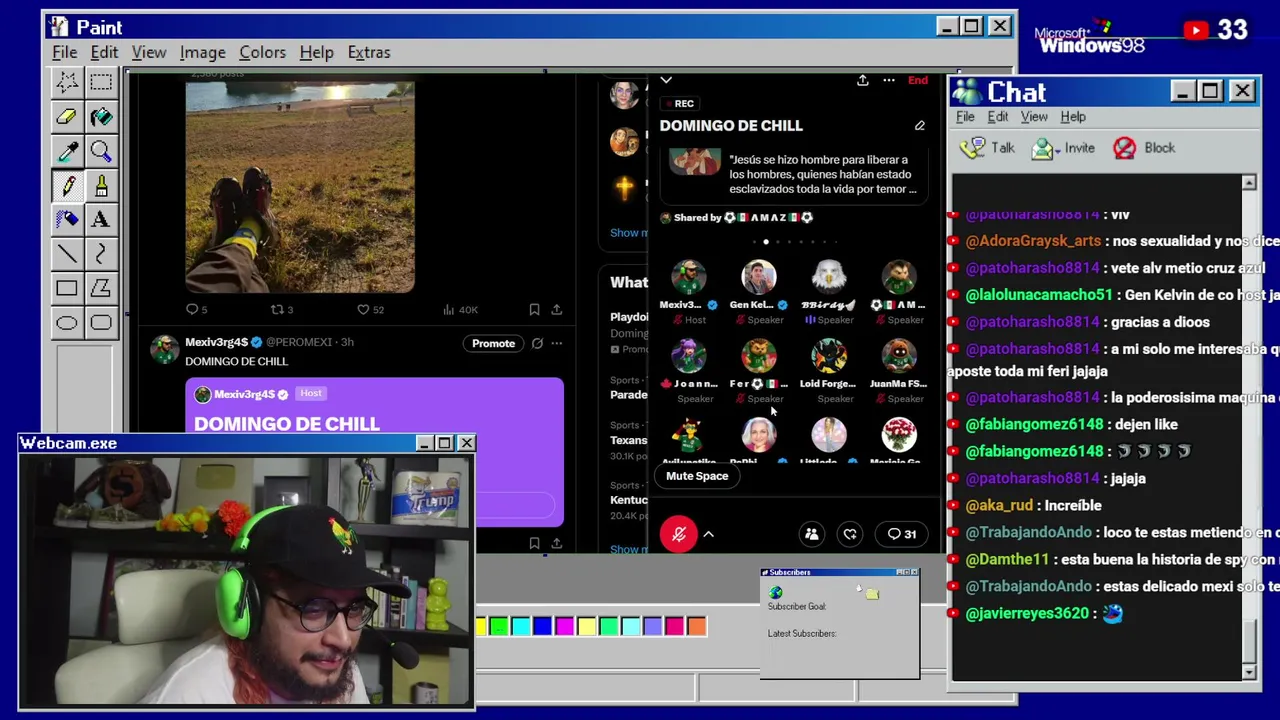Click the share icon in the Space header
Viewport: 1280px width, 720px height.
(x=862, y=80)
